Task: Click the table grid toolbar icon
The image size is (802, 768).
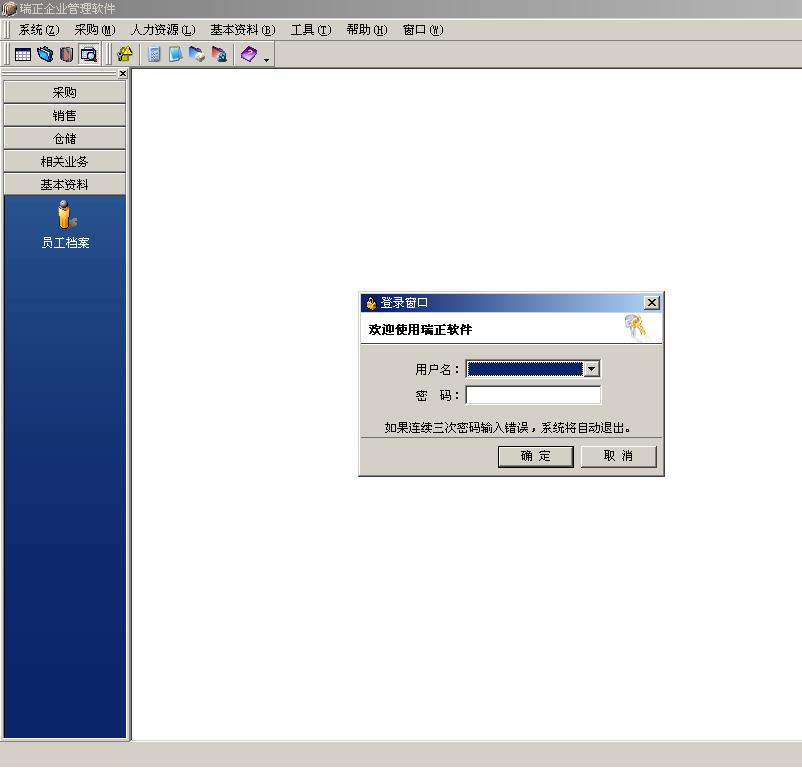Action: (23, 54)
